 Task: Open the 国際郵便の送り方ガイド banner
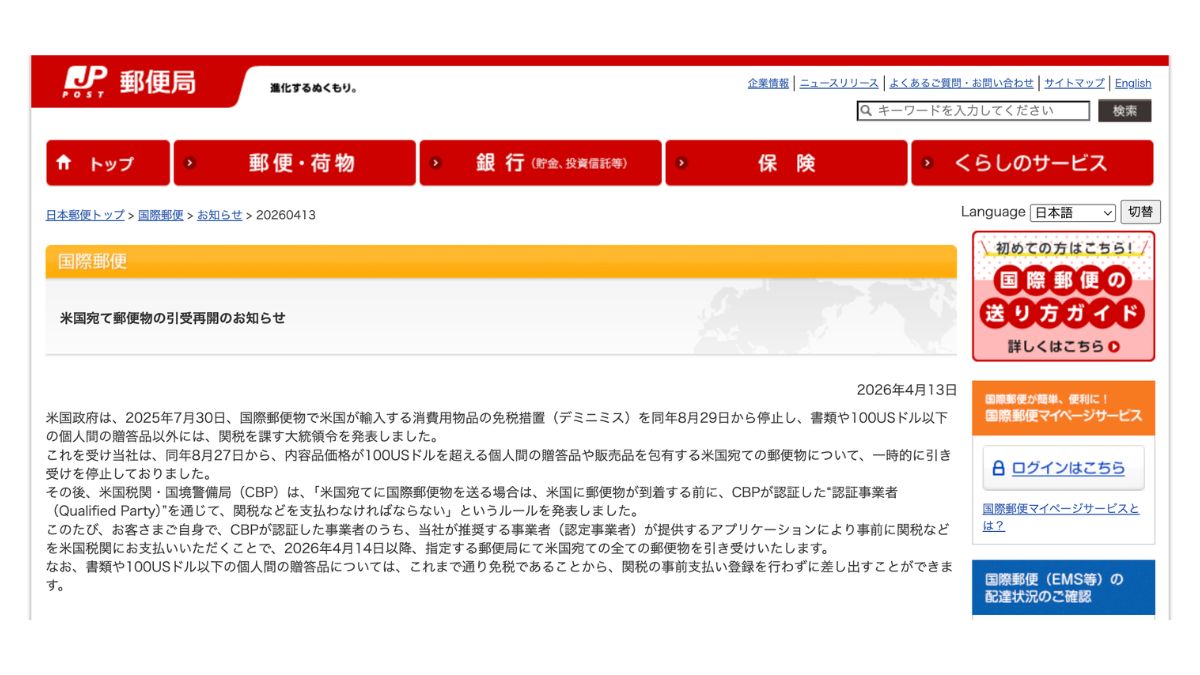(1063, 296)
